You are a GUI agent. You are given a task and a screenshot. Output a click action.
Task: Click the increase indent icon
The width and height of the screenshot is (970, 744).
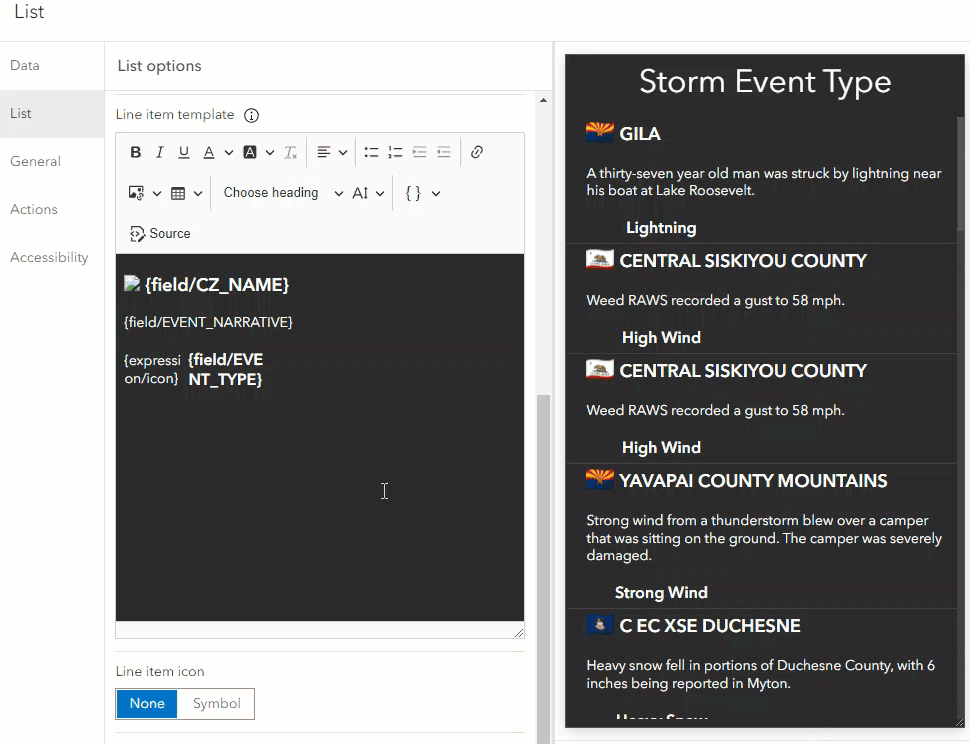tap(419, 152)
